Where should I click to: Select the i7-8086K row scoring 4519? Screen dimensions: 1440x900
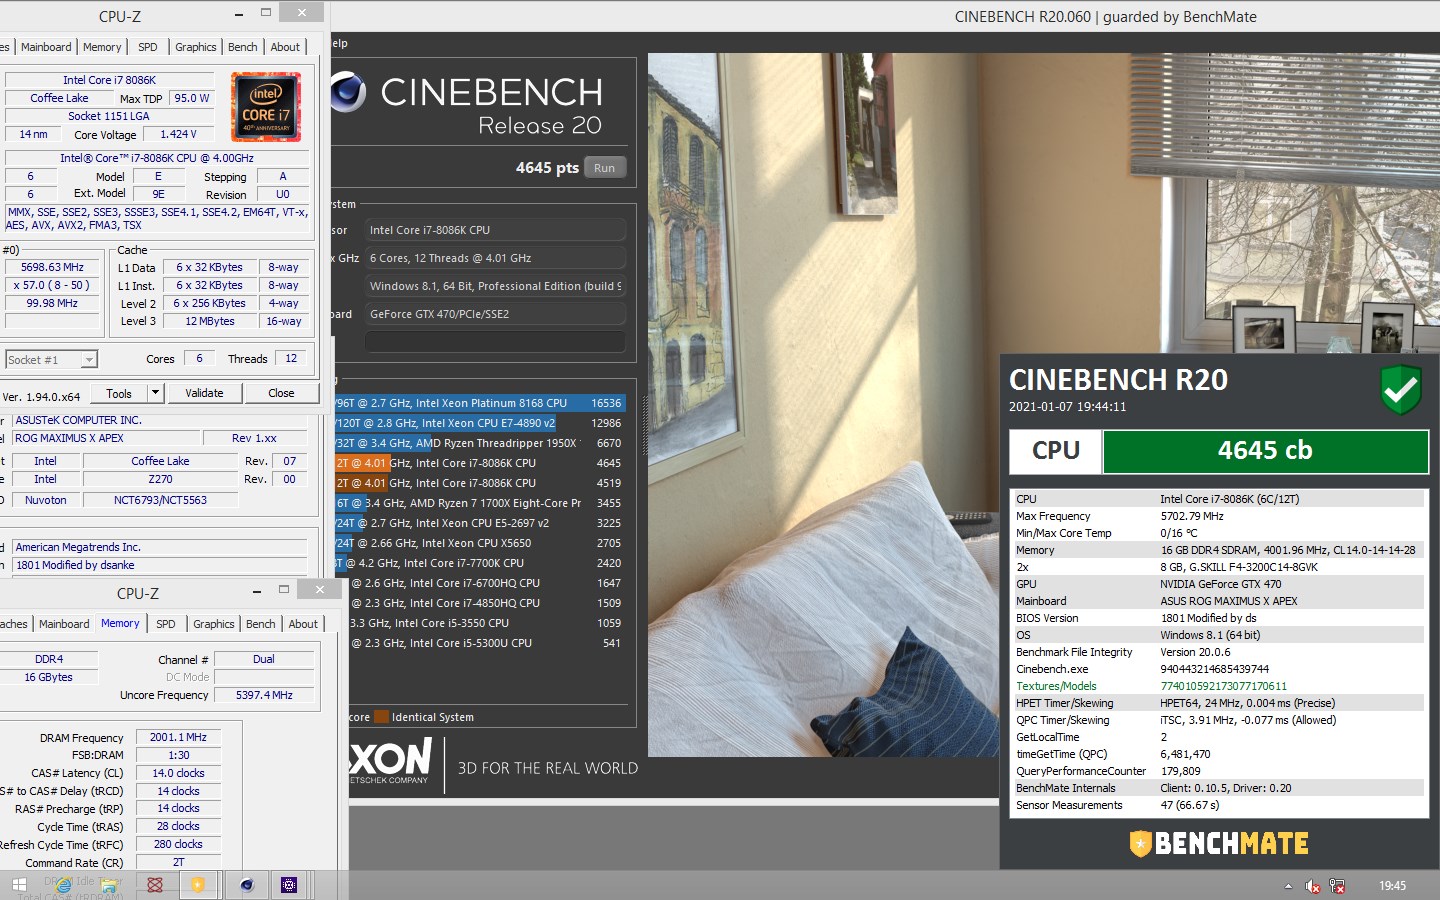481,483
